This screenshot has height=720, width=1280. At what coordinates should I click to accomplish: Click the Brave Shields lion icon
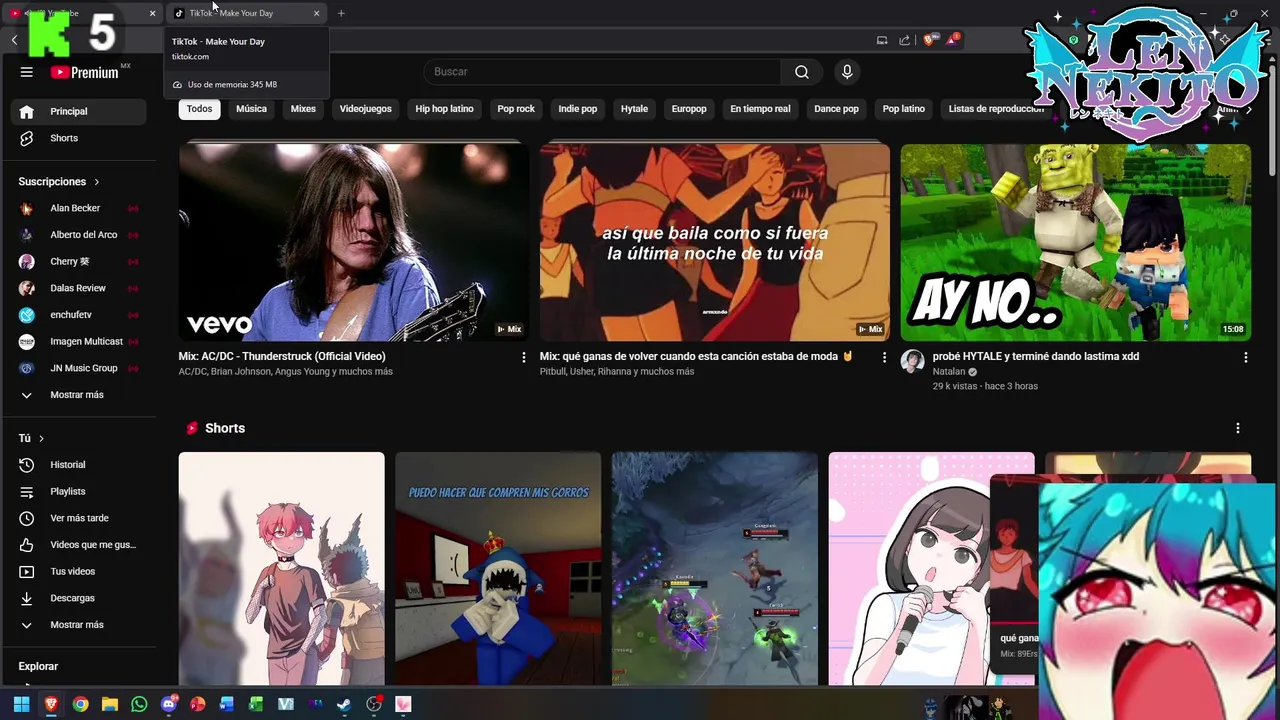click(x=929, y=40)
